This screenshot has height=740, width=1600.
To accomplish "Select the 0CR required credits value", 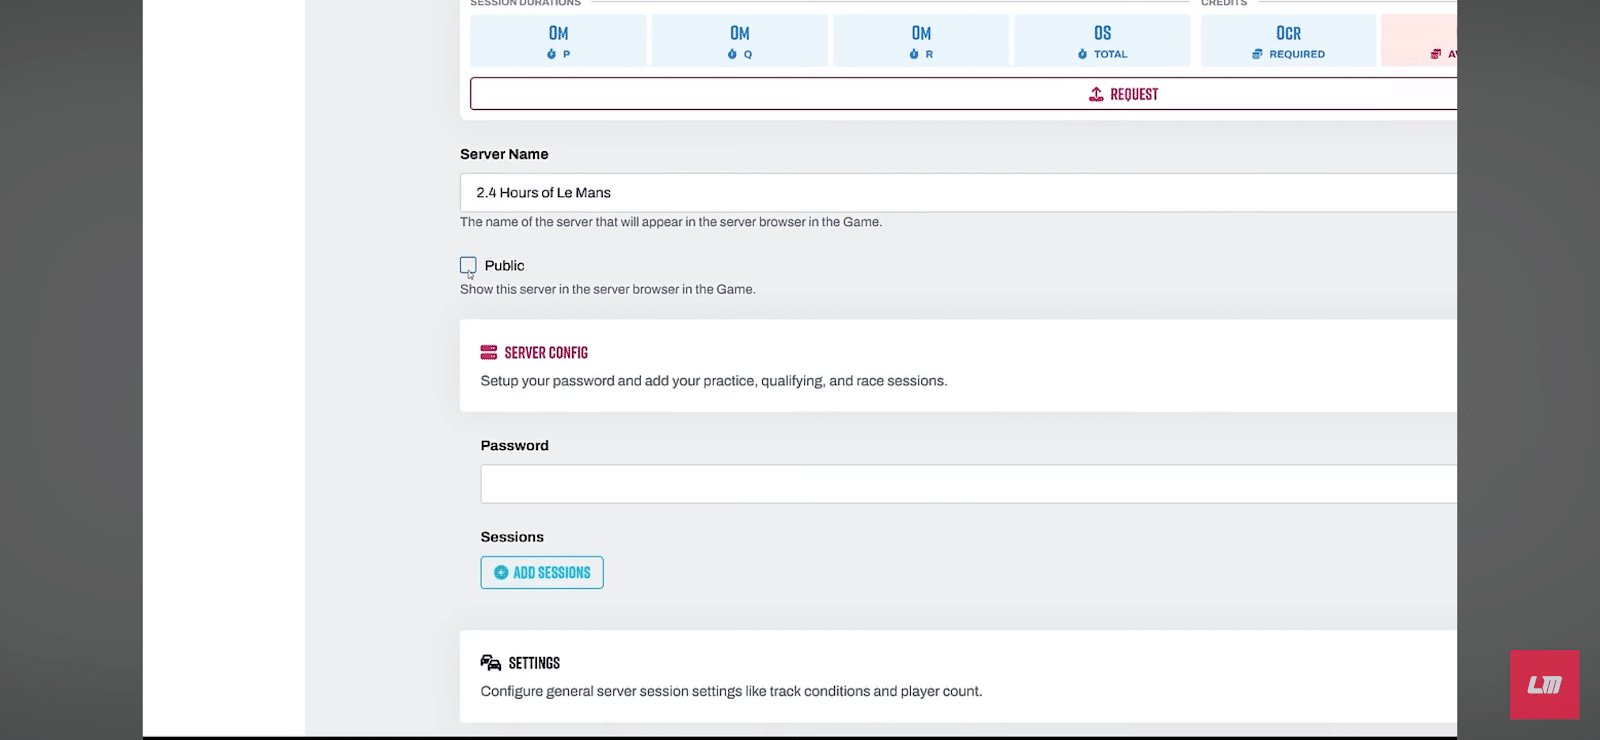I will tap(1288, 33).
